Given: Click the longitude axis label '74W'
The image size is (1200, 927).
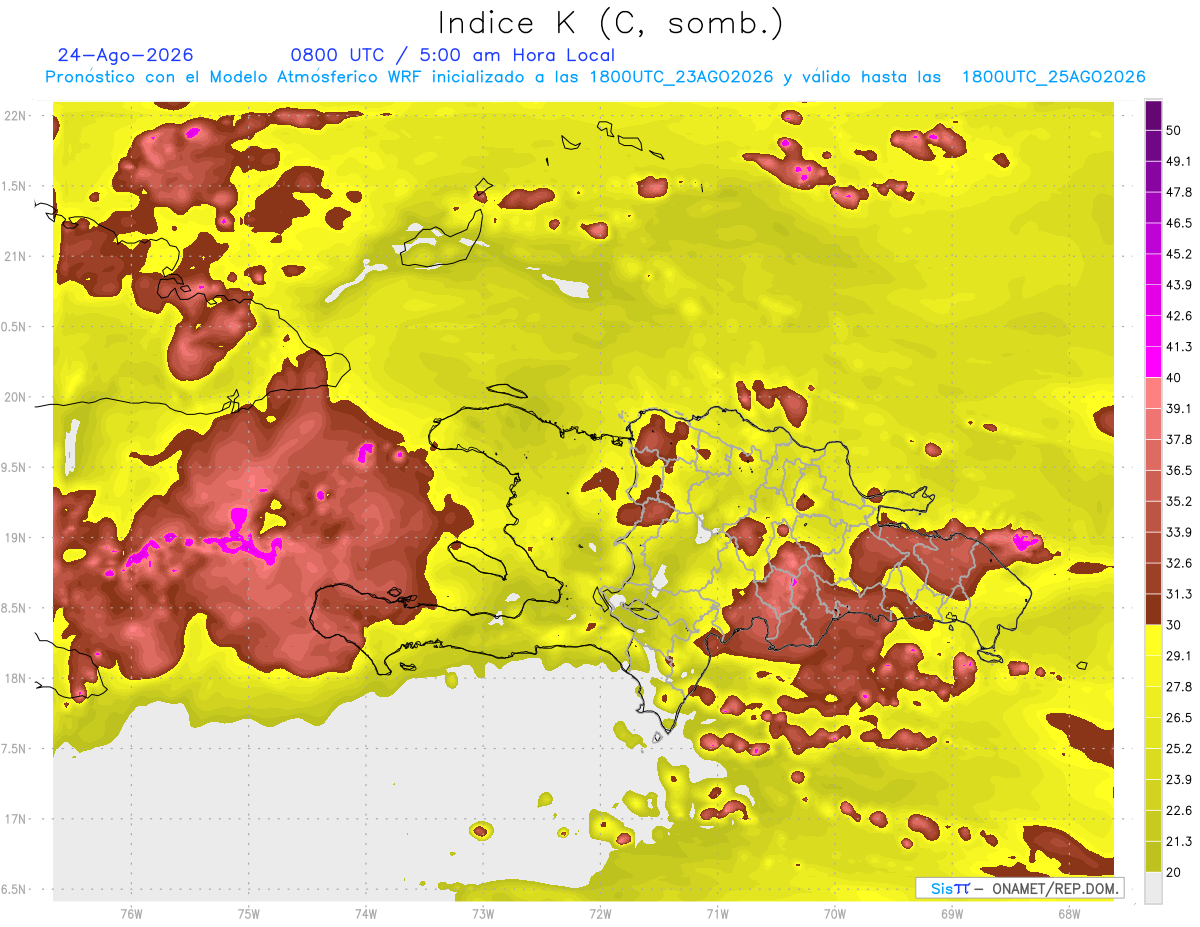Looking at the screenshot, I should point(366,913).
